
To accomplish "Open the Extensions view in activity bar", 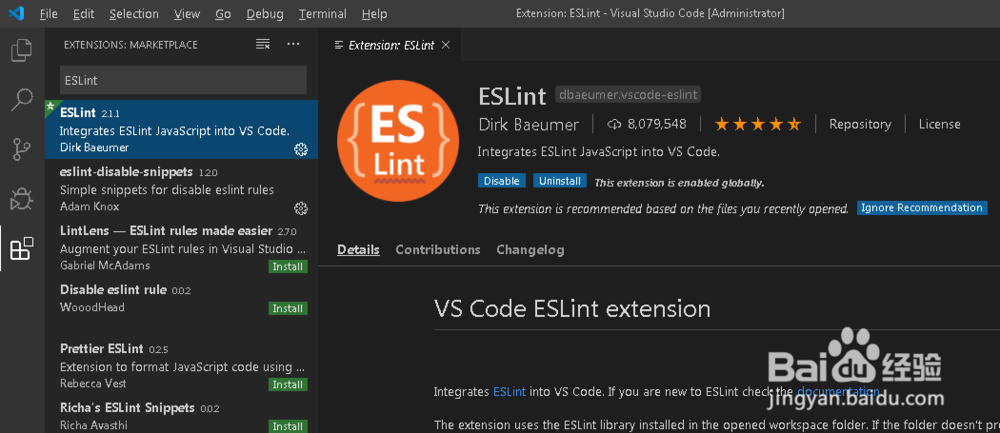I will [22, 249].
